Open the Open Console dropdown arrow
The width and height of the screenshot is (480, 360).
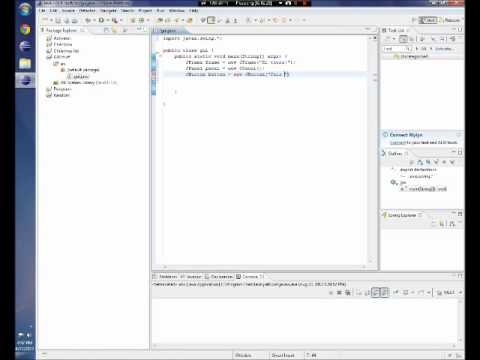pos(430,293)
